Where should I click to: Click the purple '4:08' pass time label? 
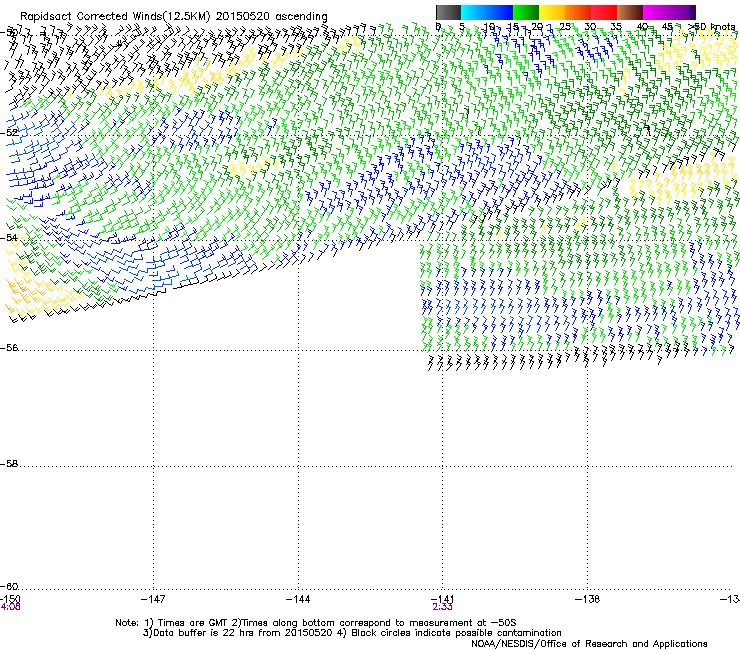coord(10,607)
